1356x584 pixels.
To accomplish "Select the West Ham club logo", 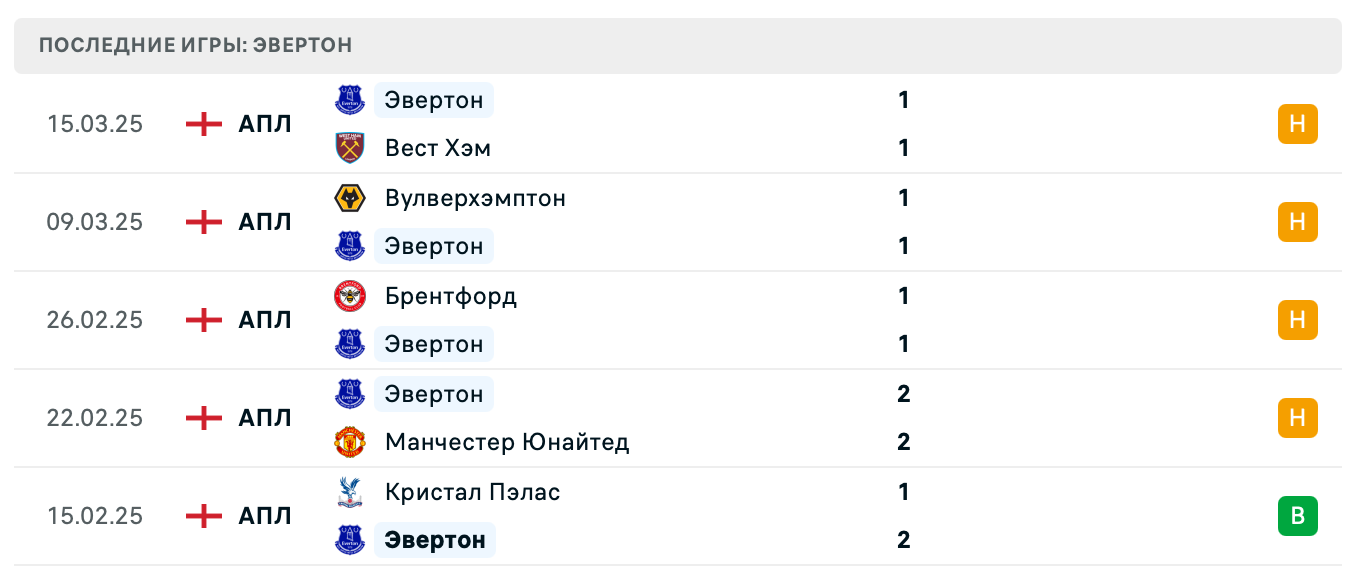I will click(349, 147).
